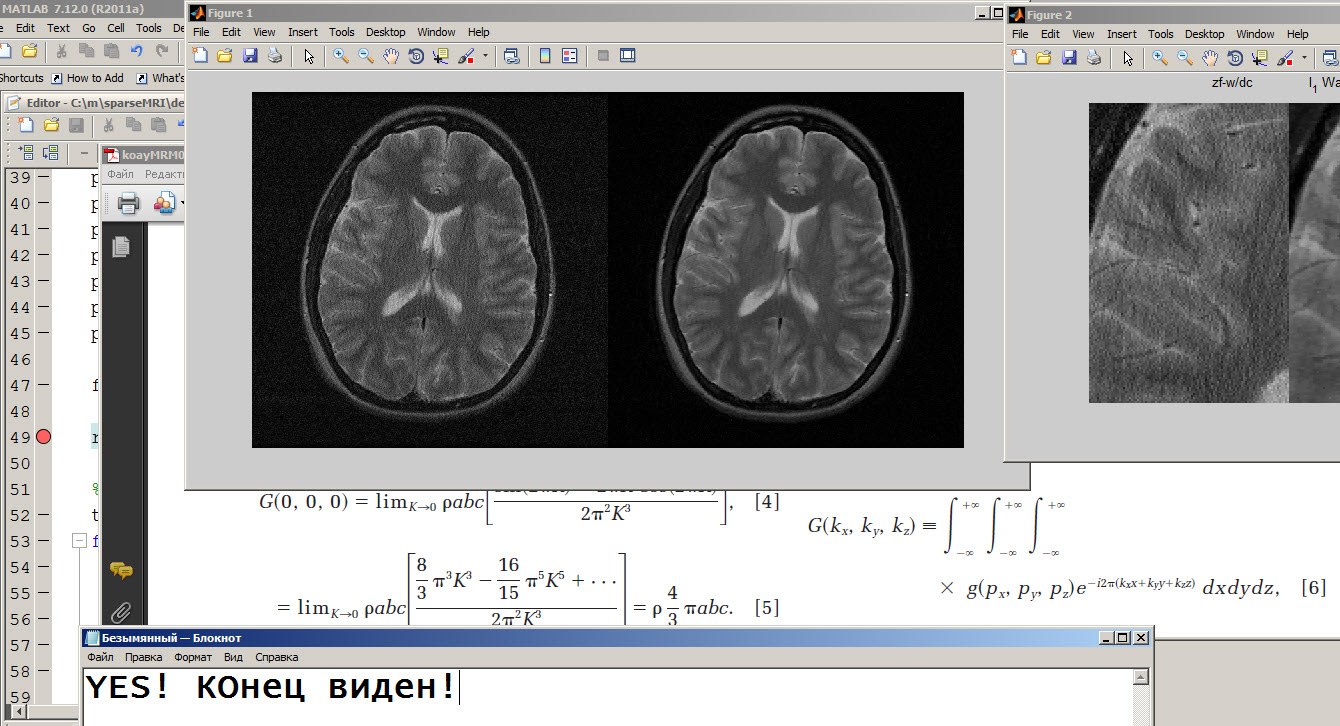The height and width of the screenshot is (726, 1340).
Task: Click Zoom Out tool in Figure 2
Action: pyautogui.click(x=1184, y=58)
